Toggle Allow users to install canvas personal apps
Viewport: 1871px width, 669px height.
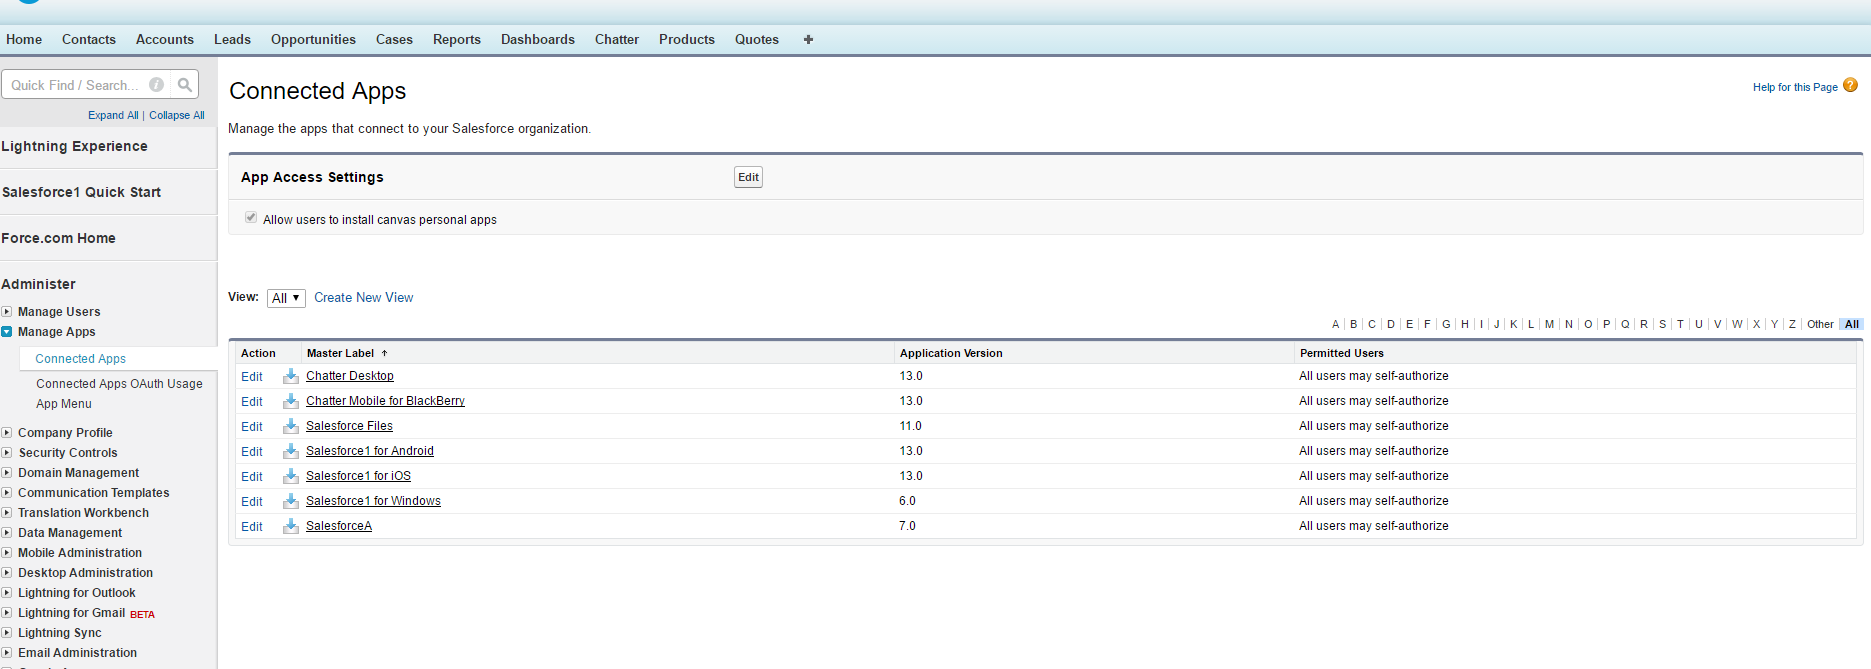click(x=251, y=217)
